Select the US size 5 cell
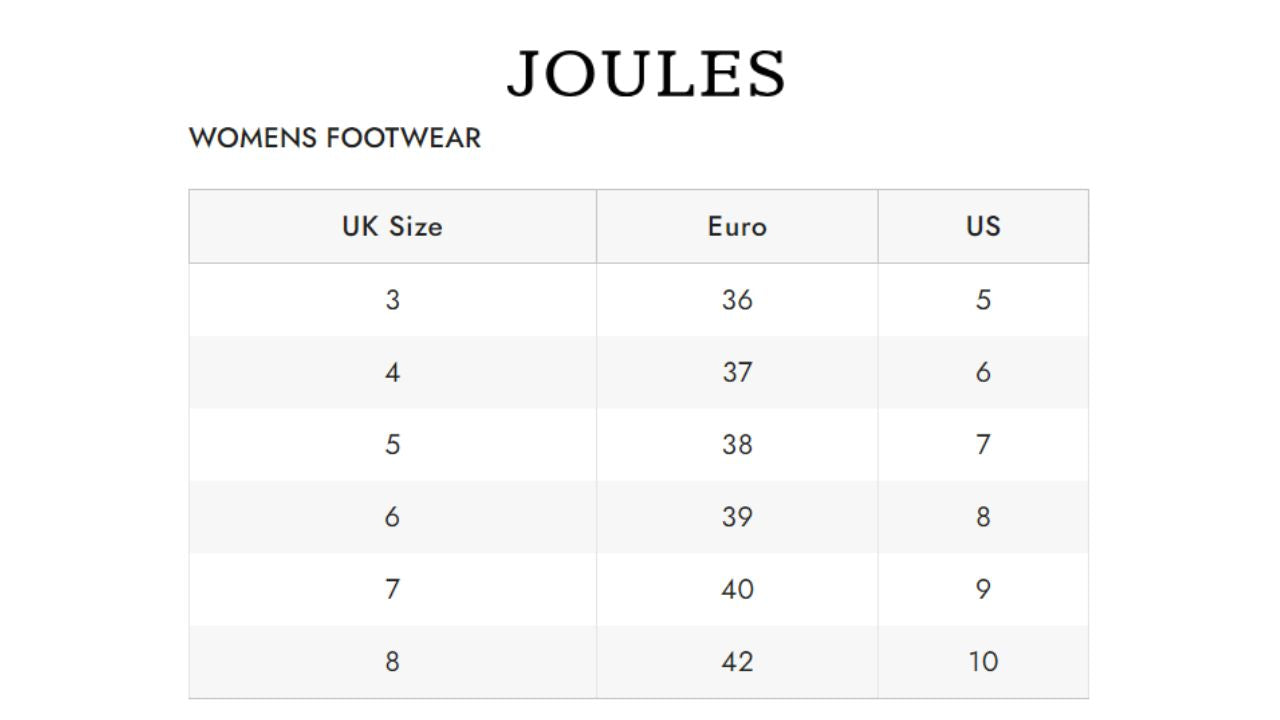Image resolution: width=1280 pixels, height=720 pixels. click(x=983, y=300)
